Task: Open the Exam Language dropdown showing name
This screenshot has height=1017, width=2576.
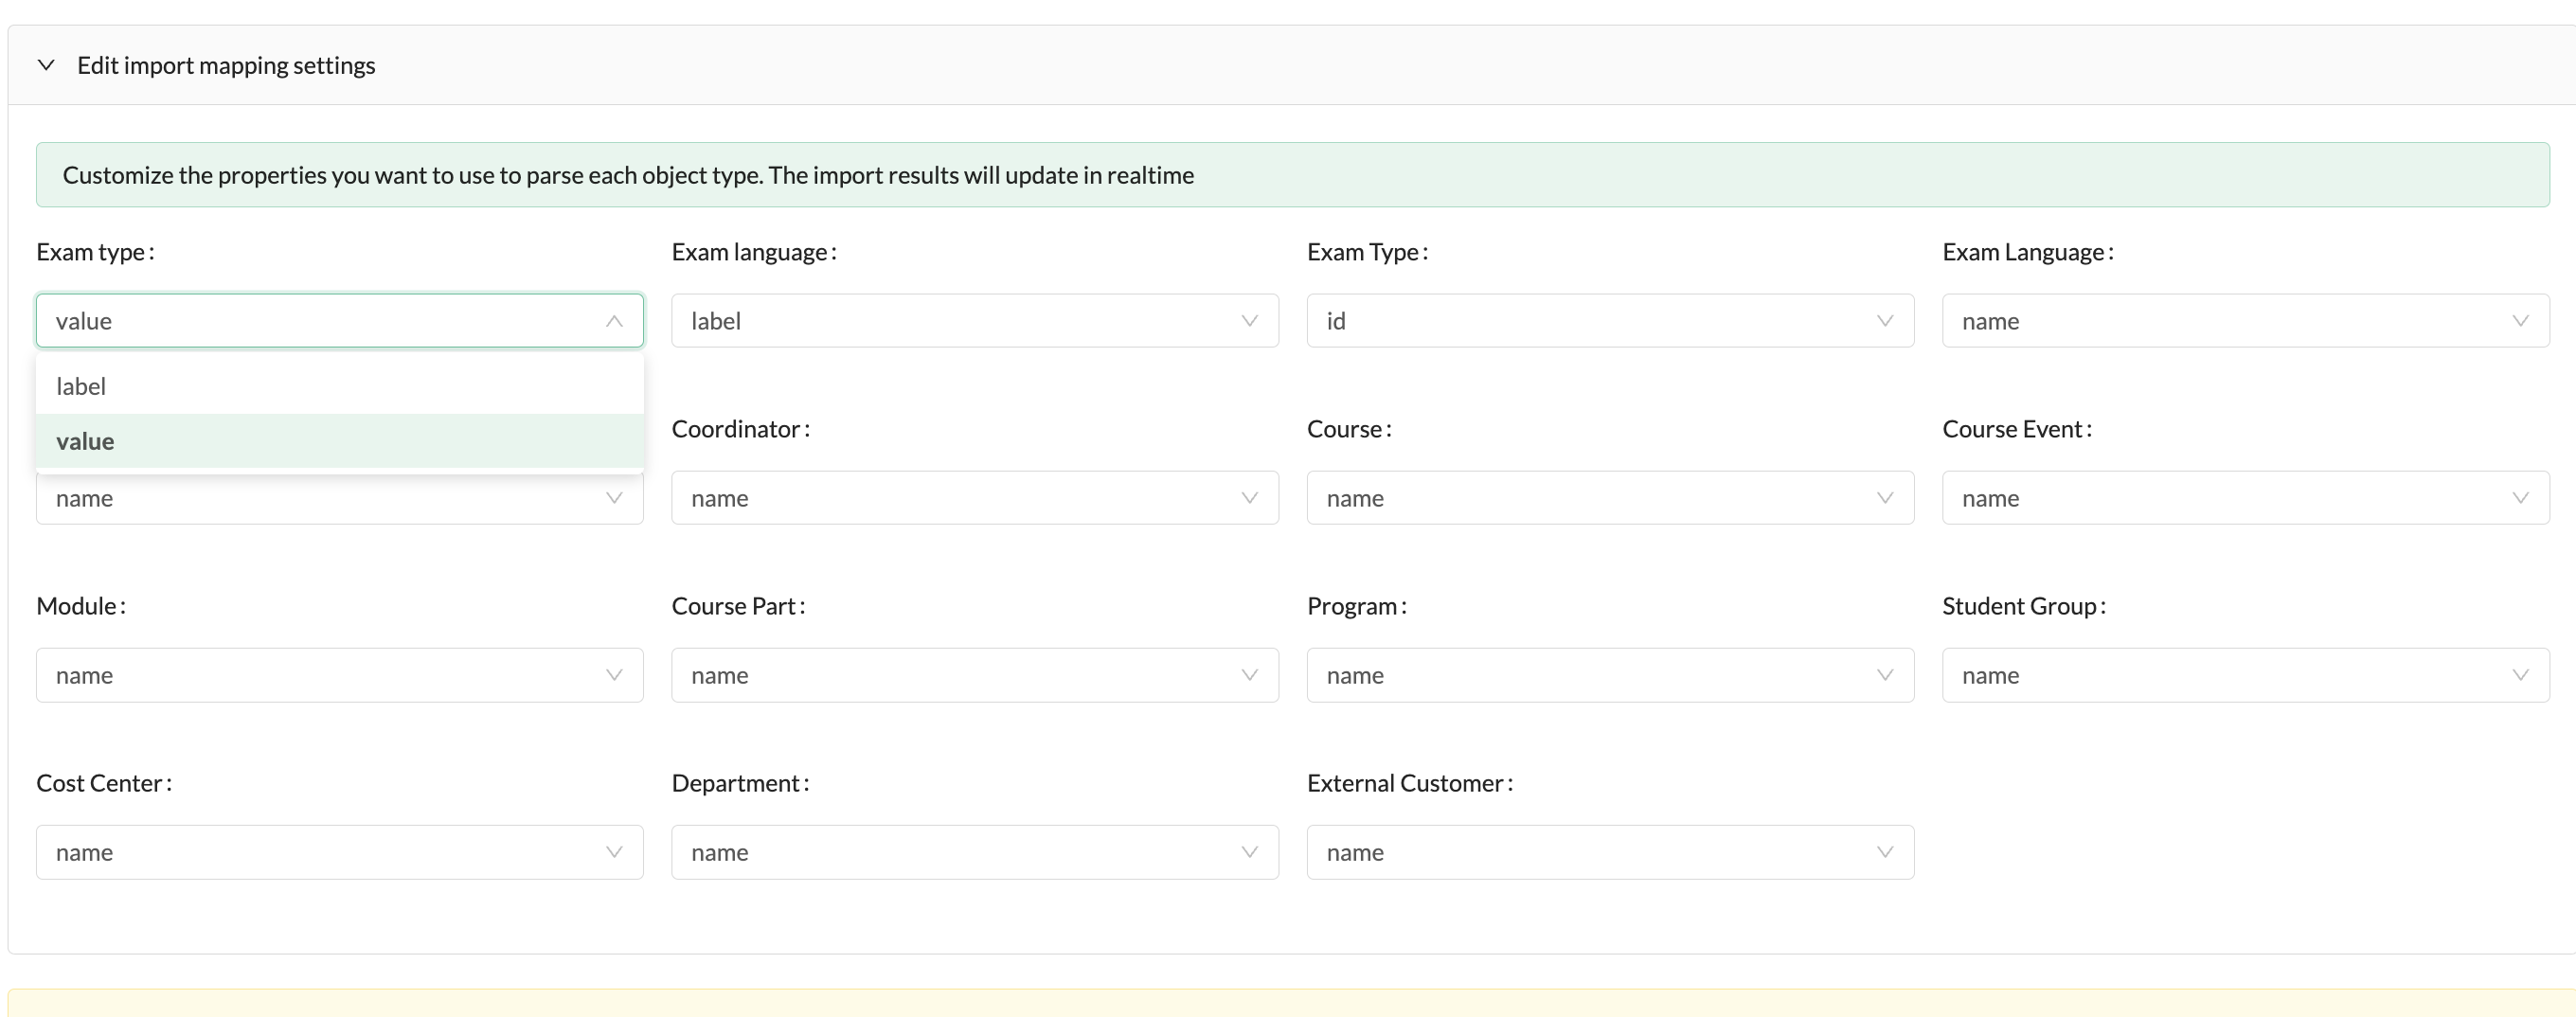Action: pos(2246,321)
